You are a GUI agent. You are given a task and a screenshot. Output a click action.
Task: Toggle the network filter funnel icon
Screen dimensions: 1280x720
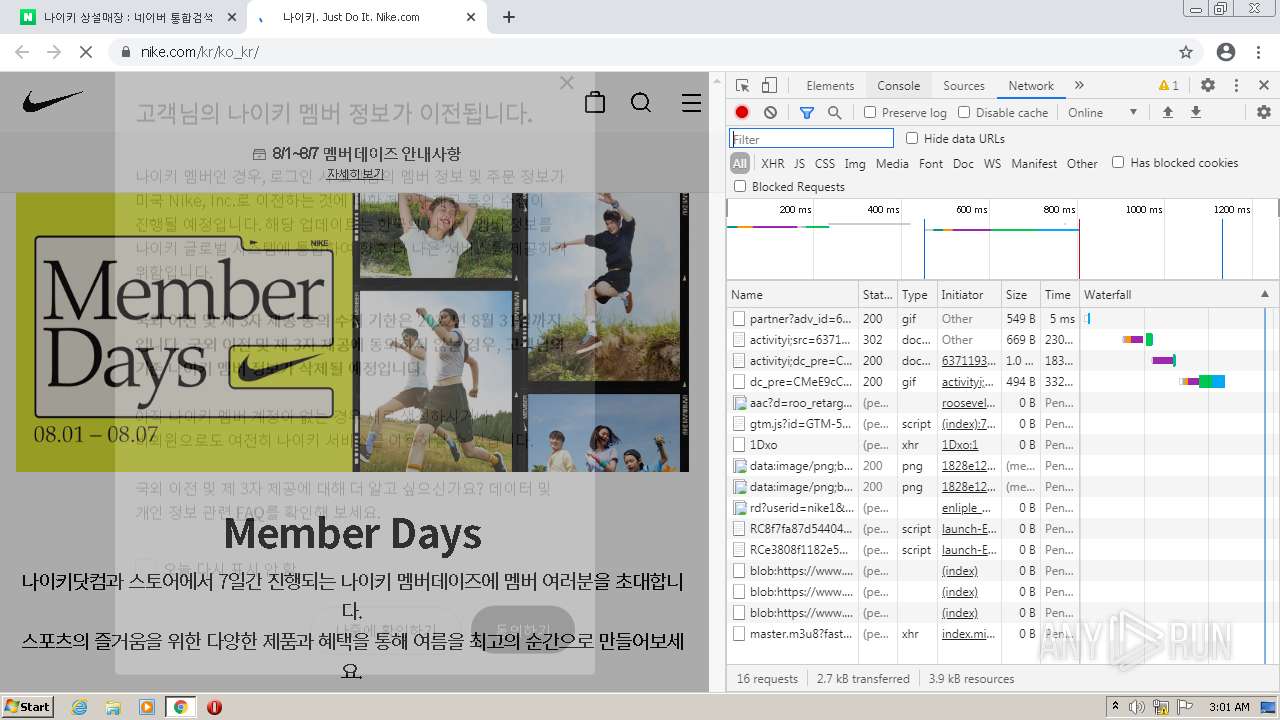click(807, 113)
